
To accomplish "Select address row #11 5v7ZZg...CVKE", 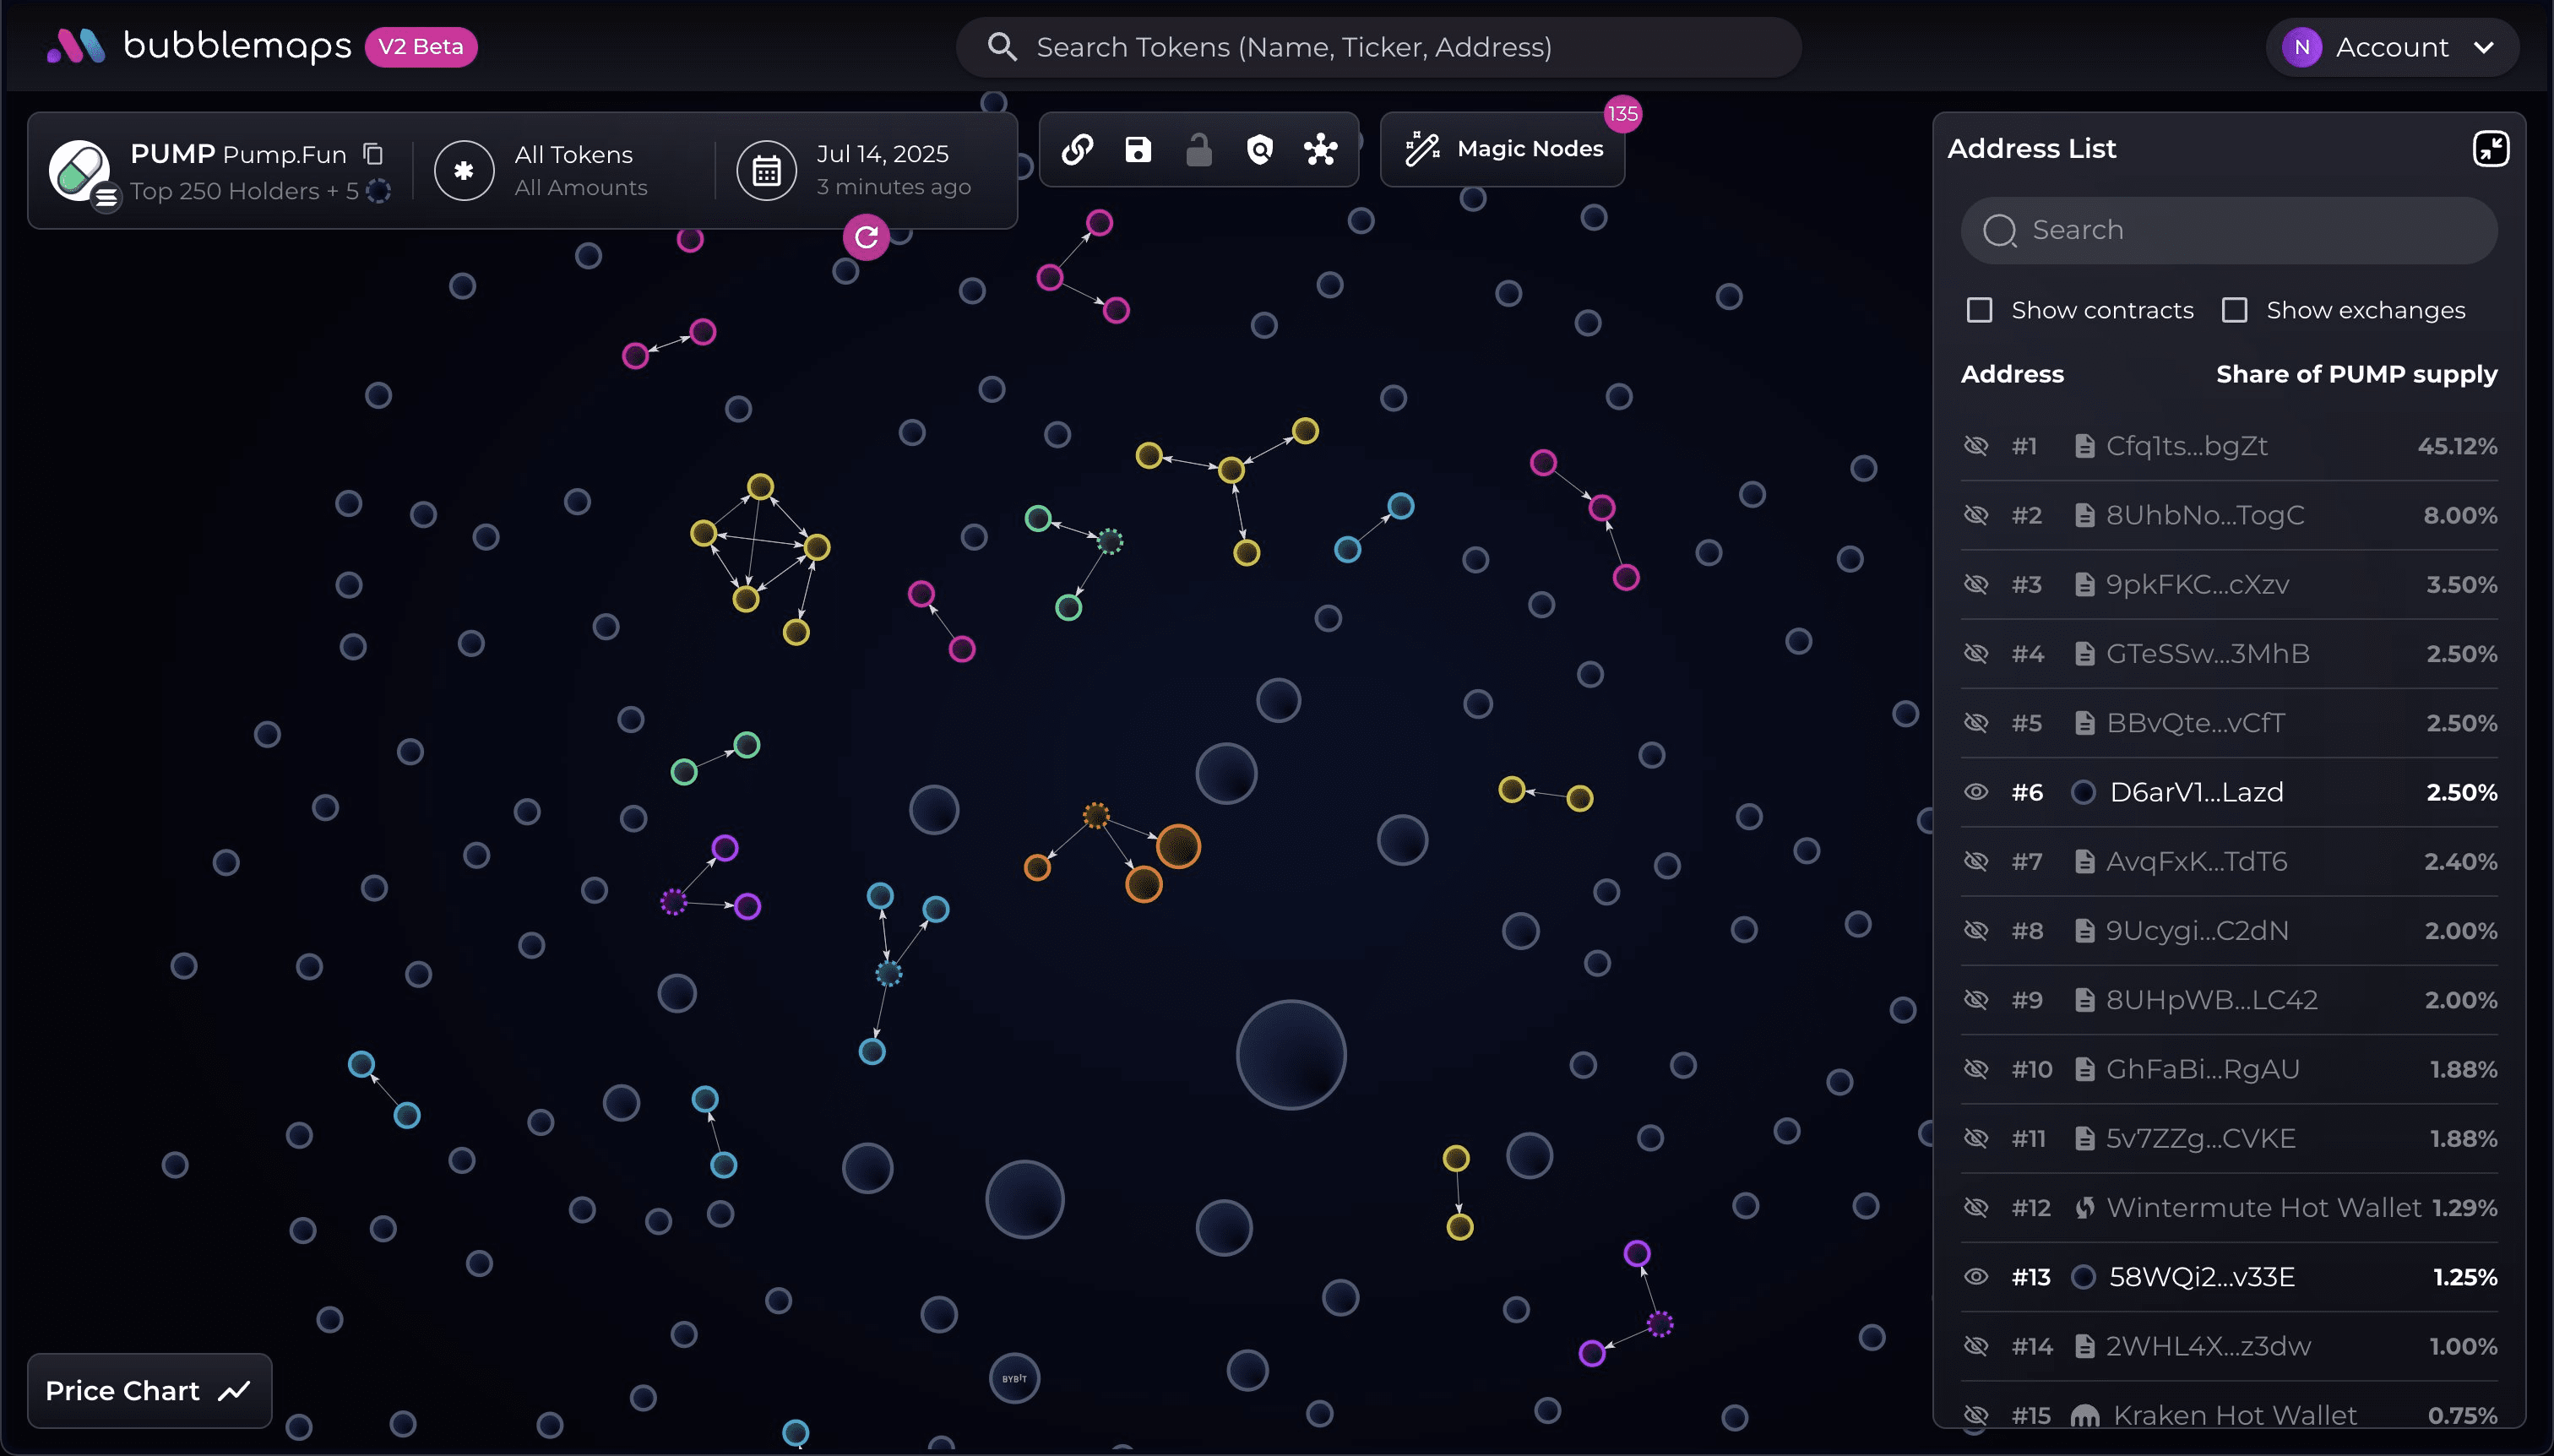I will (x=2229, y=1139).
